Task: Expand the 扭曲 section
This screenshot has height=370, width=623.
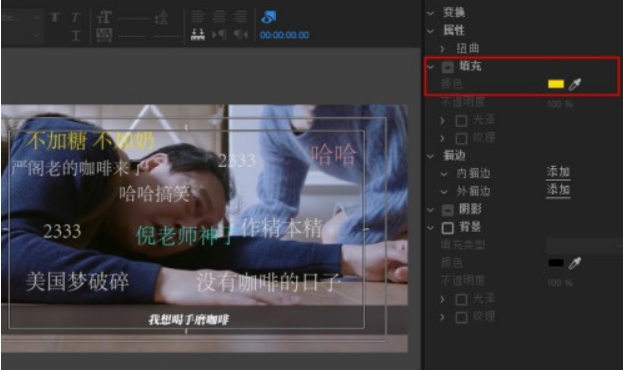Action: click(x=443, y=48)
